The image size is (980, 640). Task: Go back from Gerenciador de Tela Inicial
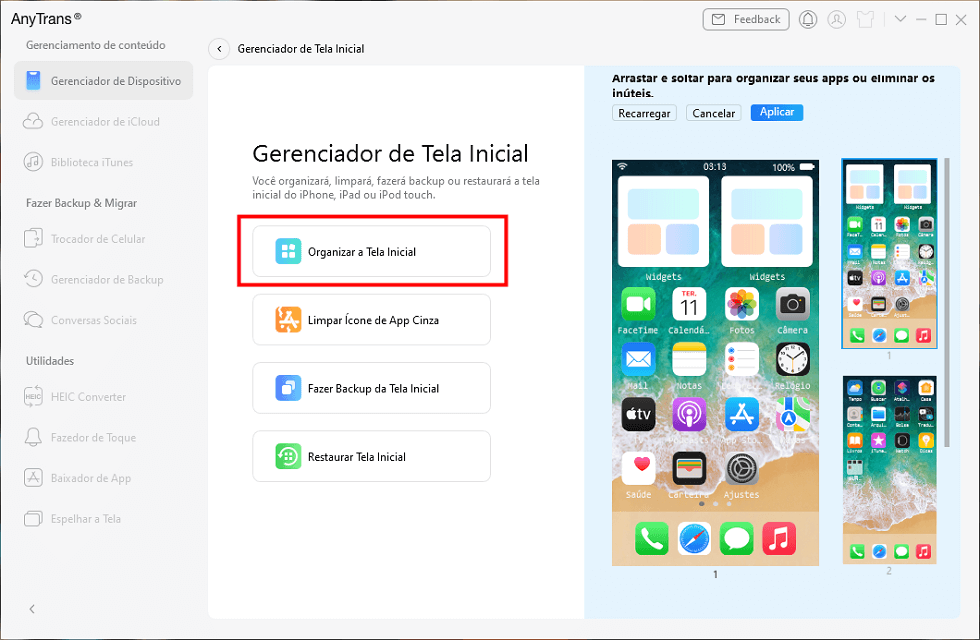pyautogui.click(x=219, y=49)
